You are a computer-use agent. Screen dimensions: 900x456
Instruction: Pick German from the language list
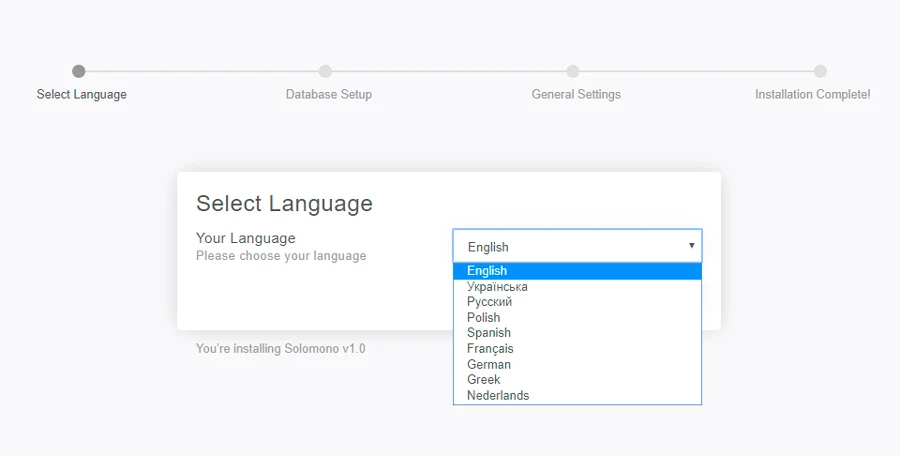(x=488, y=365)
